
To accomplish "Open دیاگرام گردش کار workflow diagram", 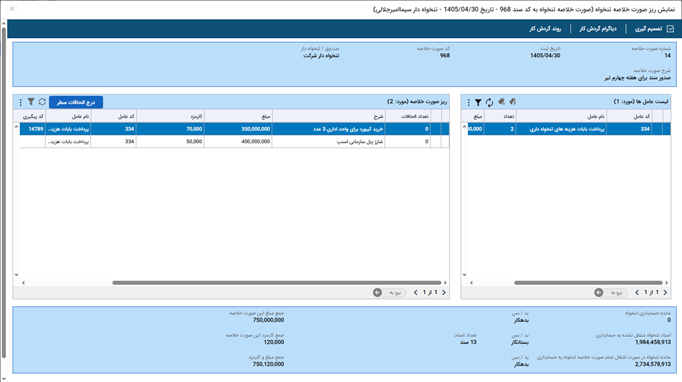I will pyautogui.click(x=598, y=29).
